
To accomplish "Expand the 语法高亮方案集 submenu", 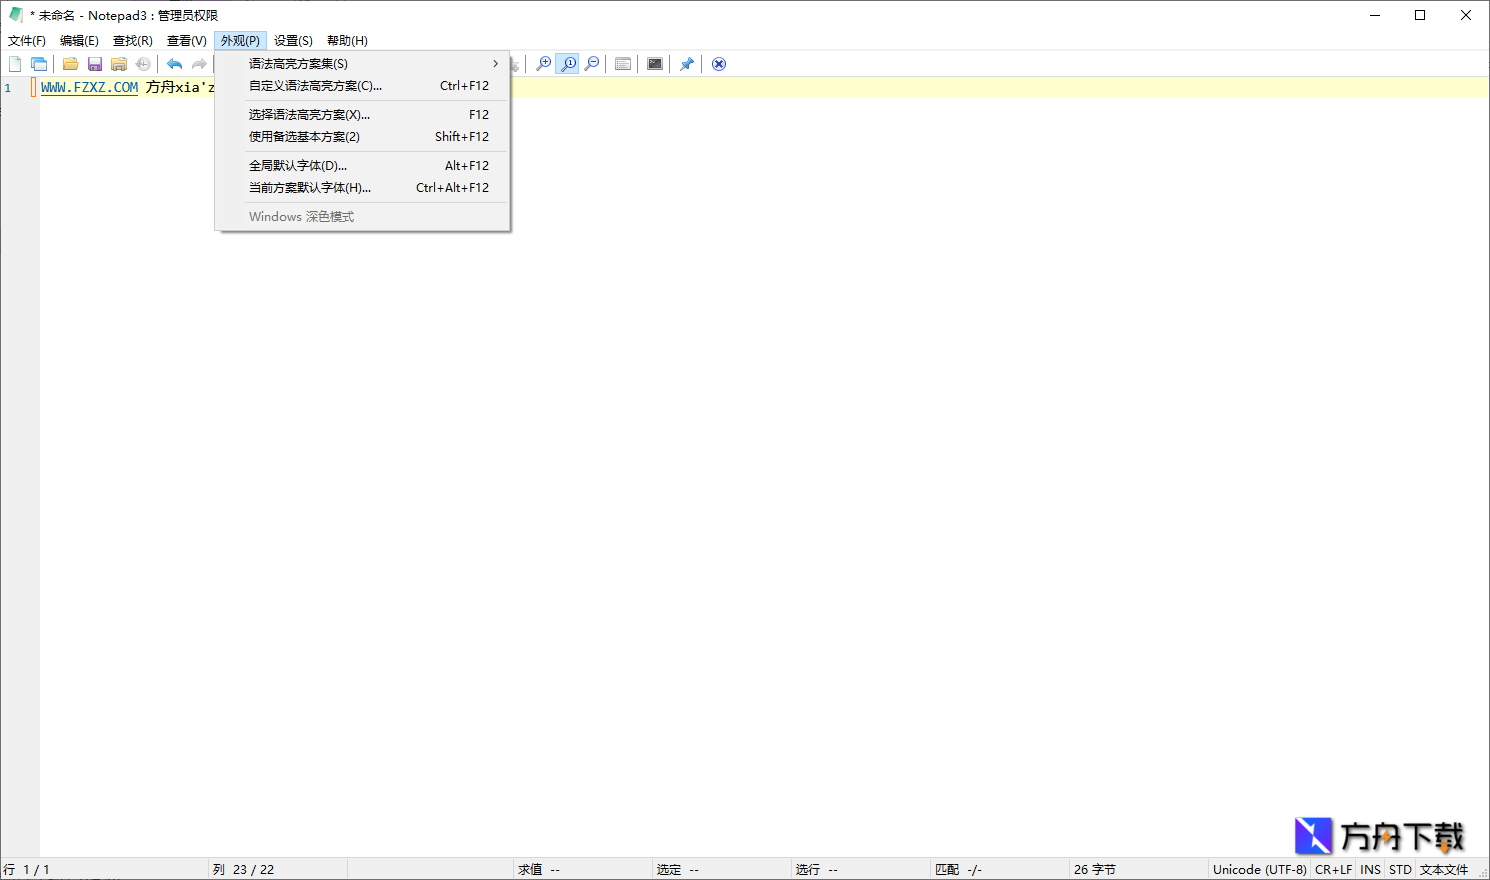I will 297,63.
